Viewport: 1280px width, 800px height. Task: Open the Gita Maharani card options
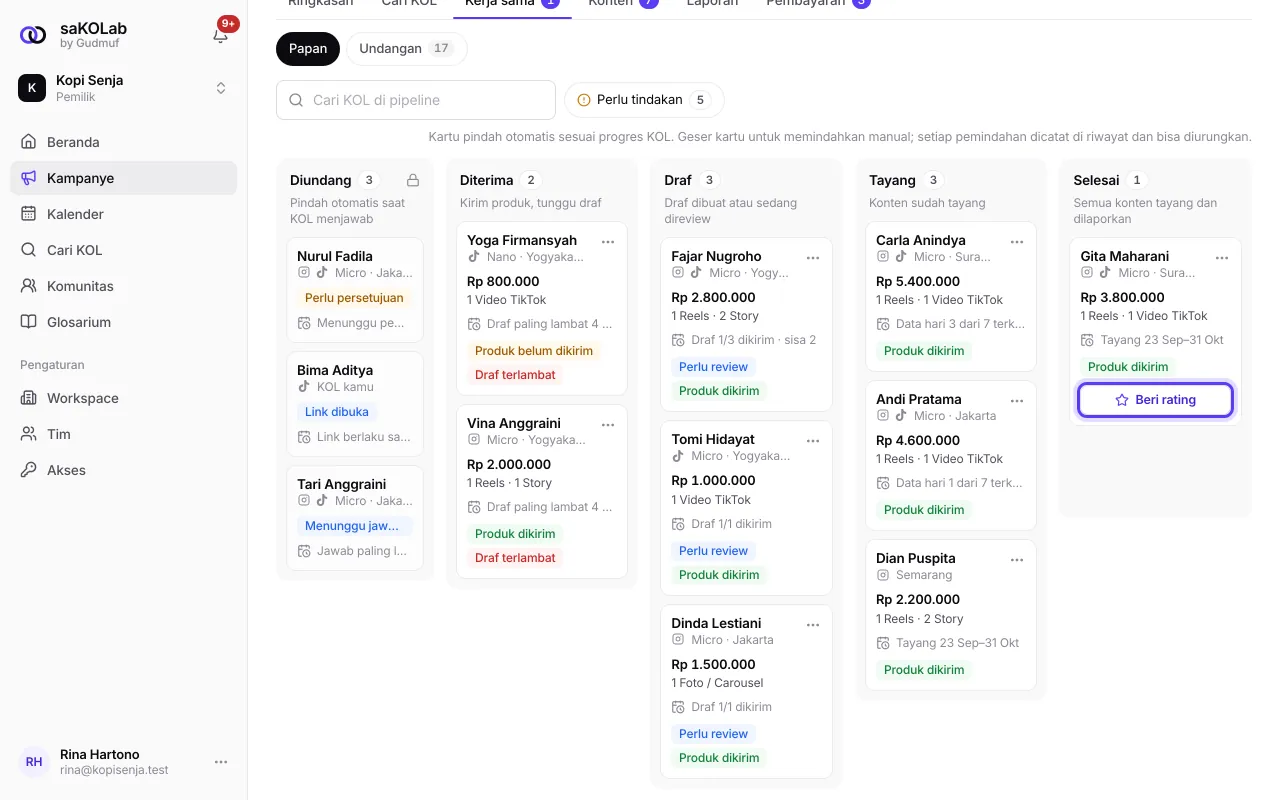[1222, 257]
